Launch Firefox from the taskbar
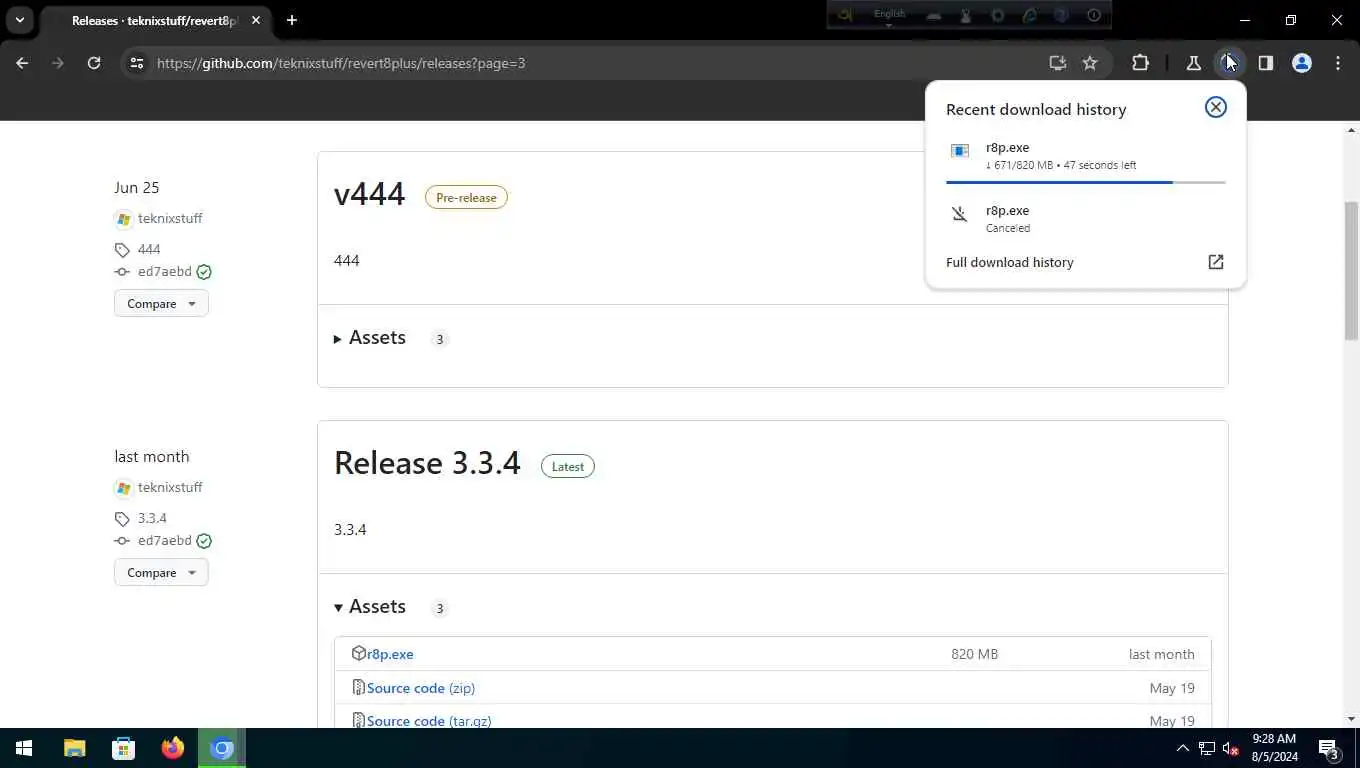 click(x=173, y=748)
